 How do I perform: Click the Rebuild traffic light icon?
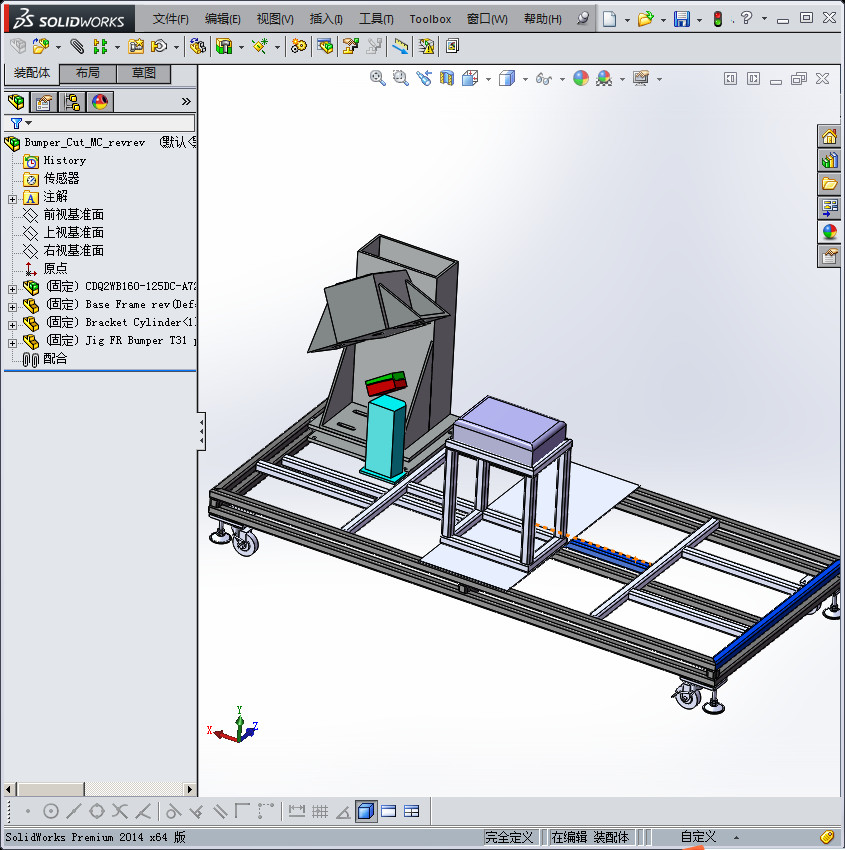click(717, 19)
